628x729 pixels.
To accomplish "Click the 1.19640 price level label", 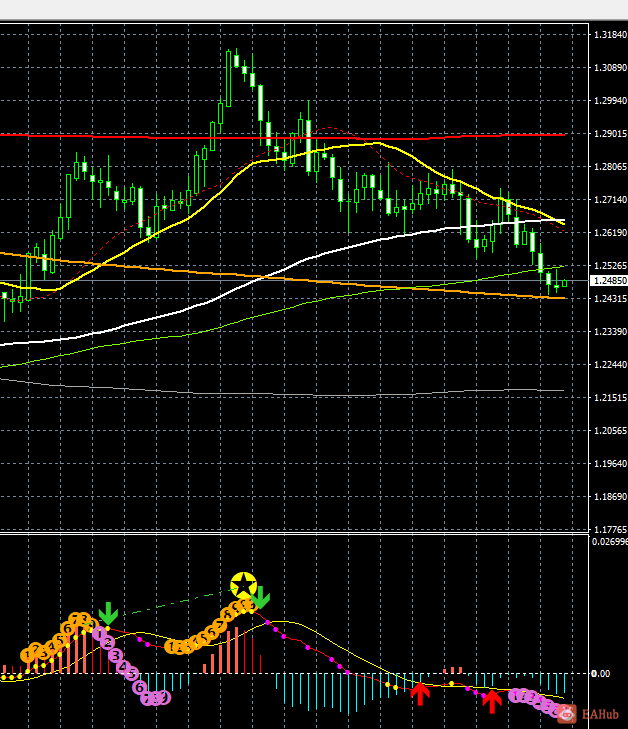I will 610,464.
